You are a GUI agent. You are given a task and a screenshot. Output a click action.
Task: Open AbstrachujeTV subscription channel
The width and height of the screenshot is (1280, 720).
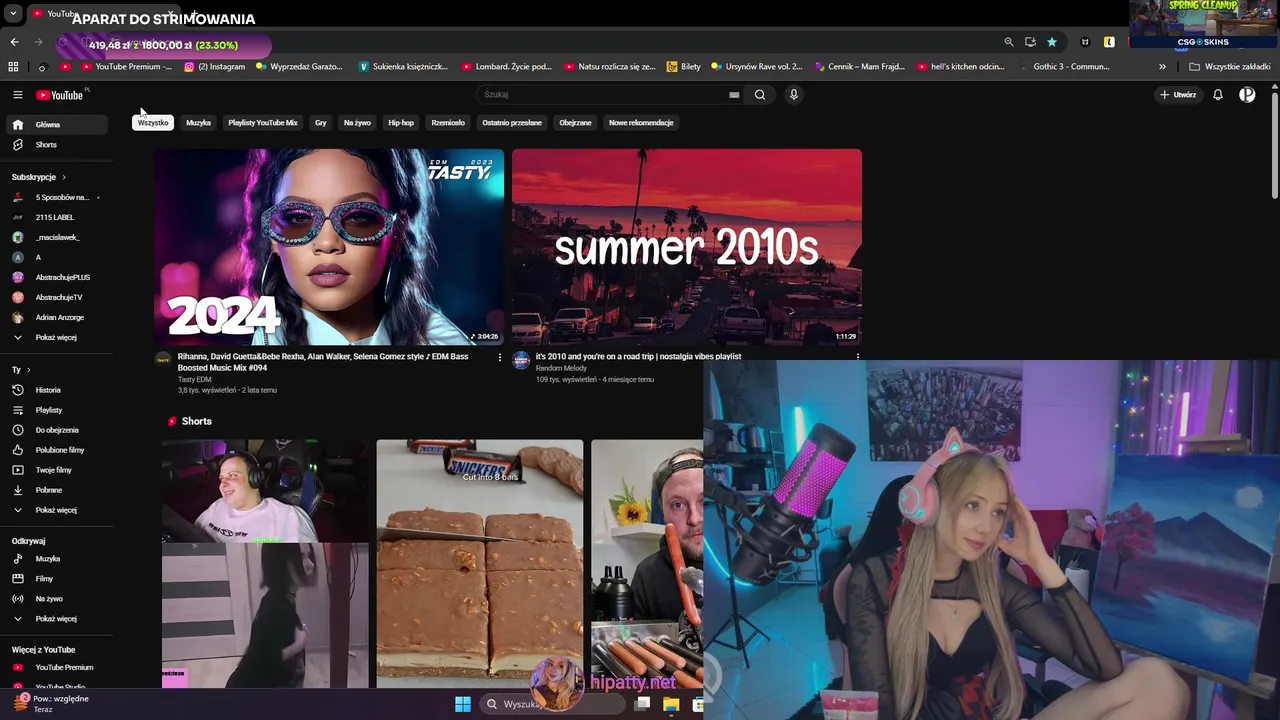click(x=56, y=297)
